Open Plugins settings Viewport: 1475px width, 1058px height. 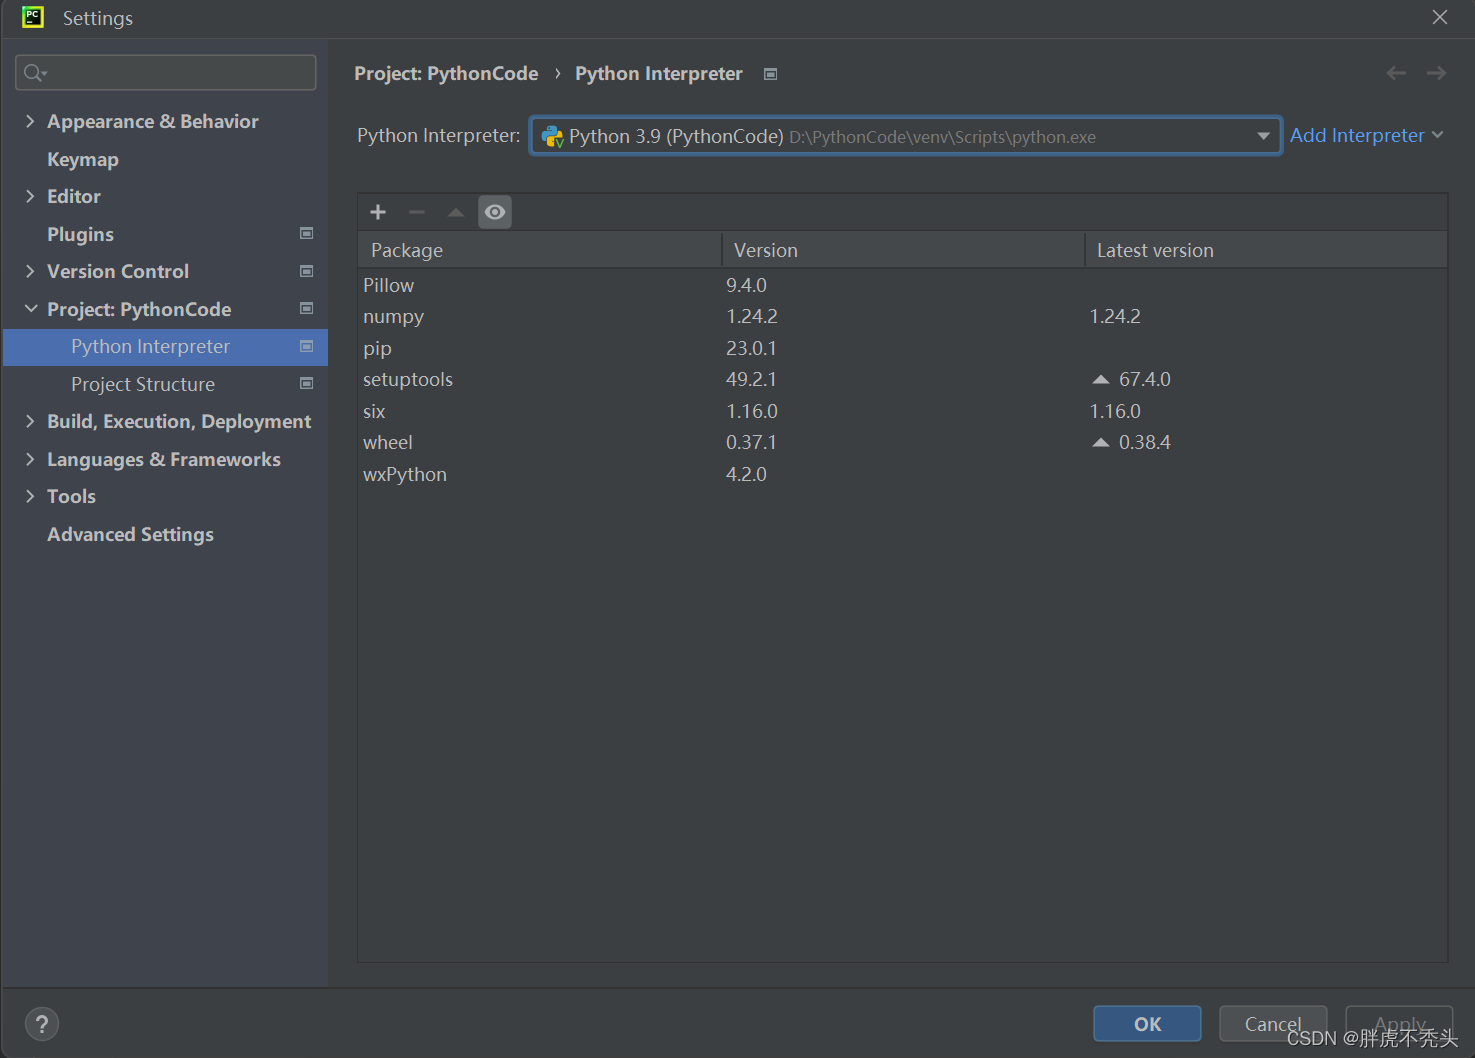pyautogui.click(x=80, y=234)
